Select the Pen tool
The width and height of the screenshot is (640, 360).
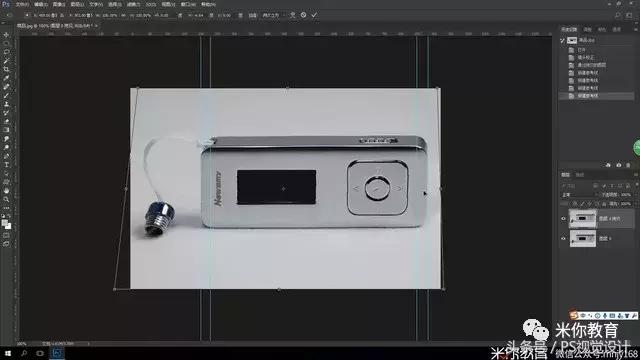pos(6,156)
